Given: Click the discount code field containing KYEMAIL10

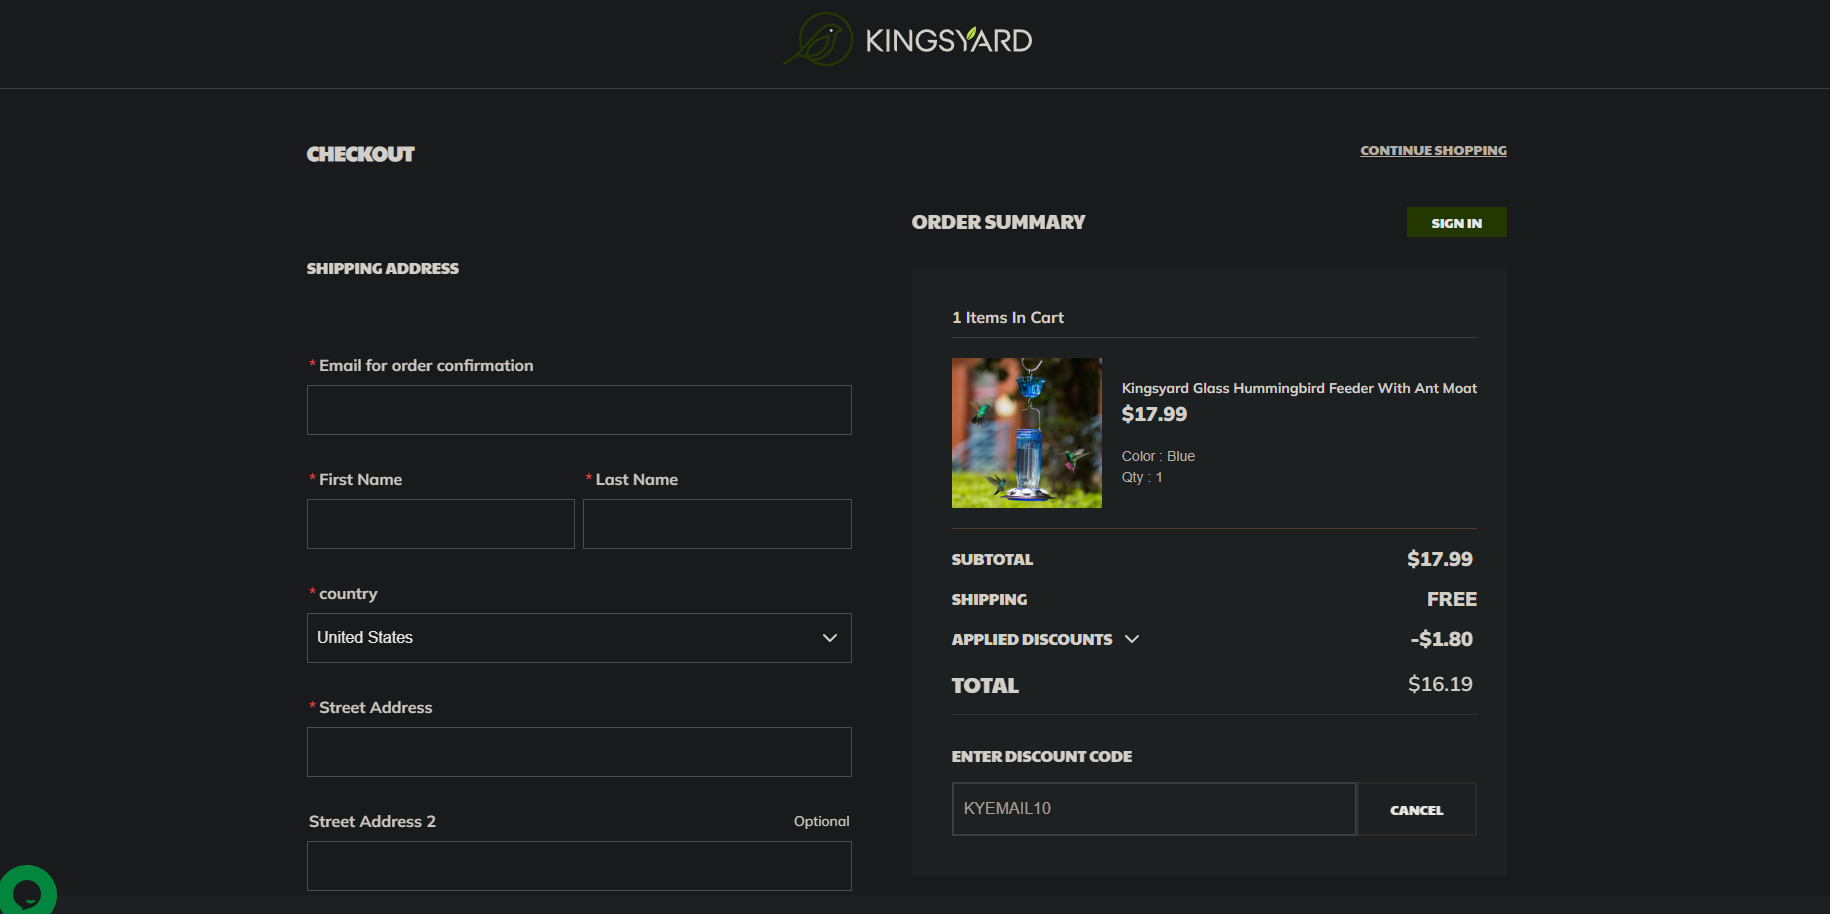Looking at the screenshot, I should (x=1154, y=809).
